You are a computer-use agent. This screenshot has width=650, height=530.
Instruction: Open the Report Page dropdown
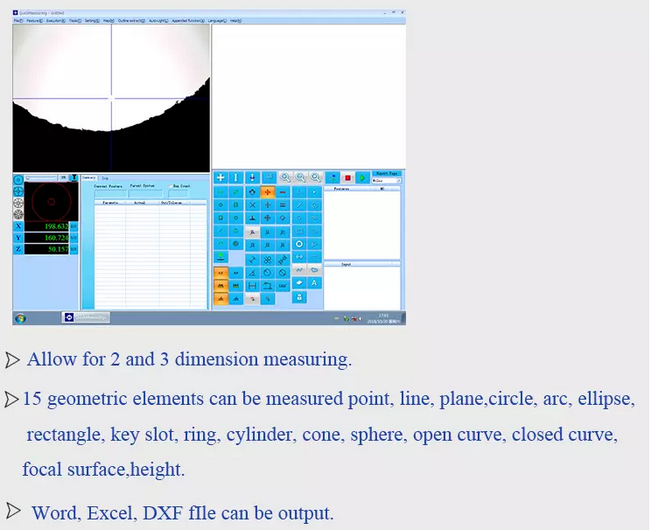coord(385,181)
